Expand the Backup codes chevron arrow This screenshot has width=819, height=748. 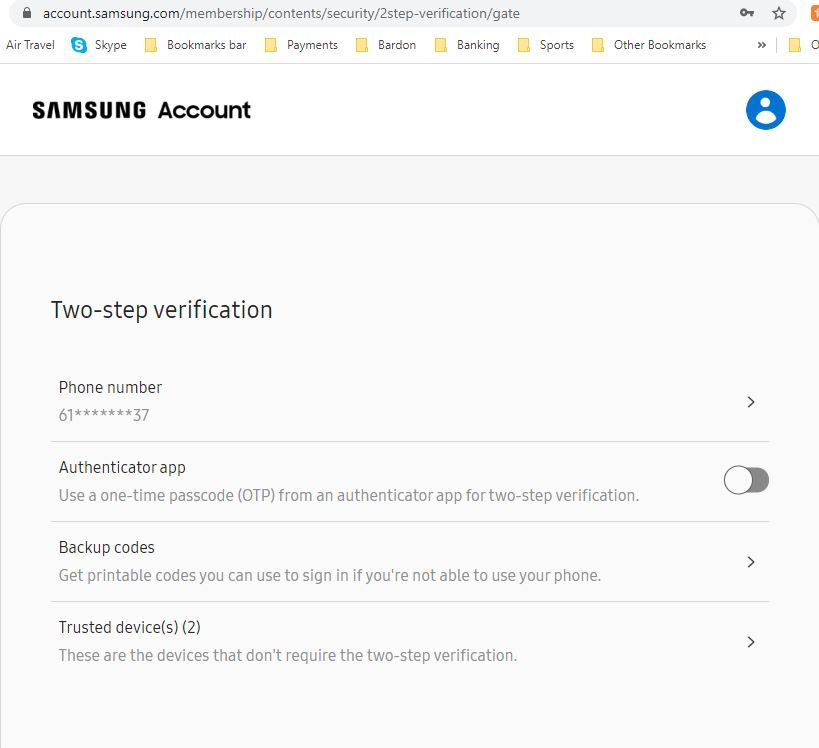coord(751,562)
